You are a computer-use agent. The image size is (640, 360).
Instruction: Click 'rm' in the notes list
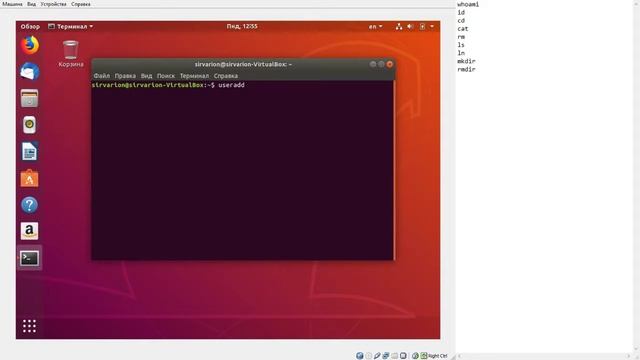[x=461, y=37]
